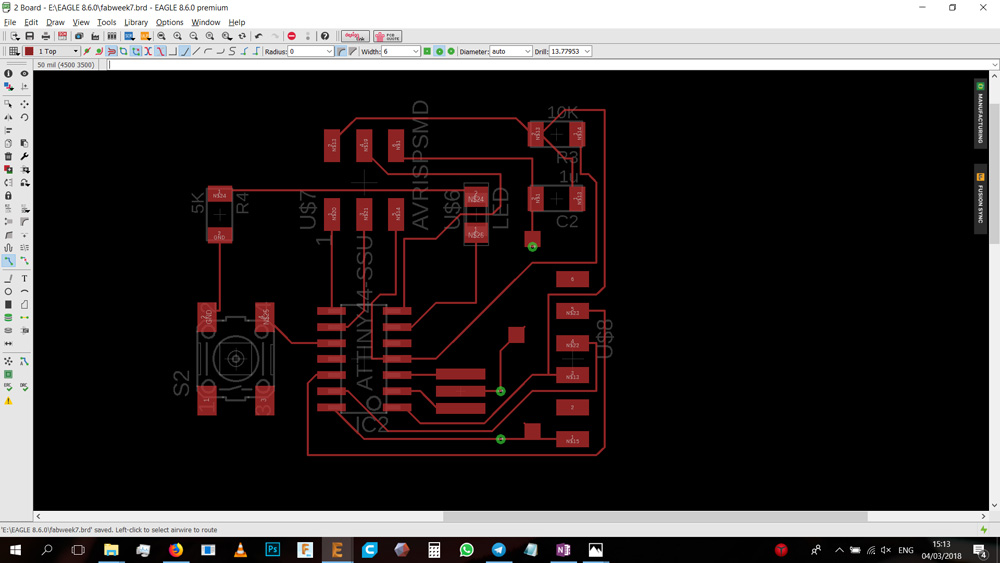This screenshot has height=563, width=1000.
Task: Click the Ratsnest tool icon
Action: [8, 361]
